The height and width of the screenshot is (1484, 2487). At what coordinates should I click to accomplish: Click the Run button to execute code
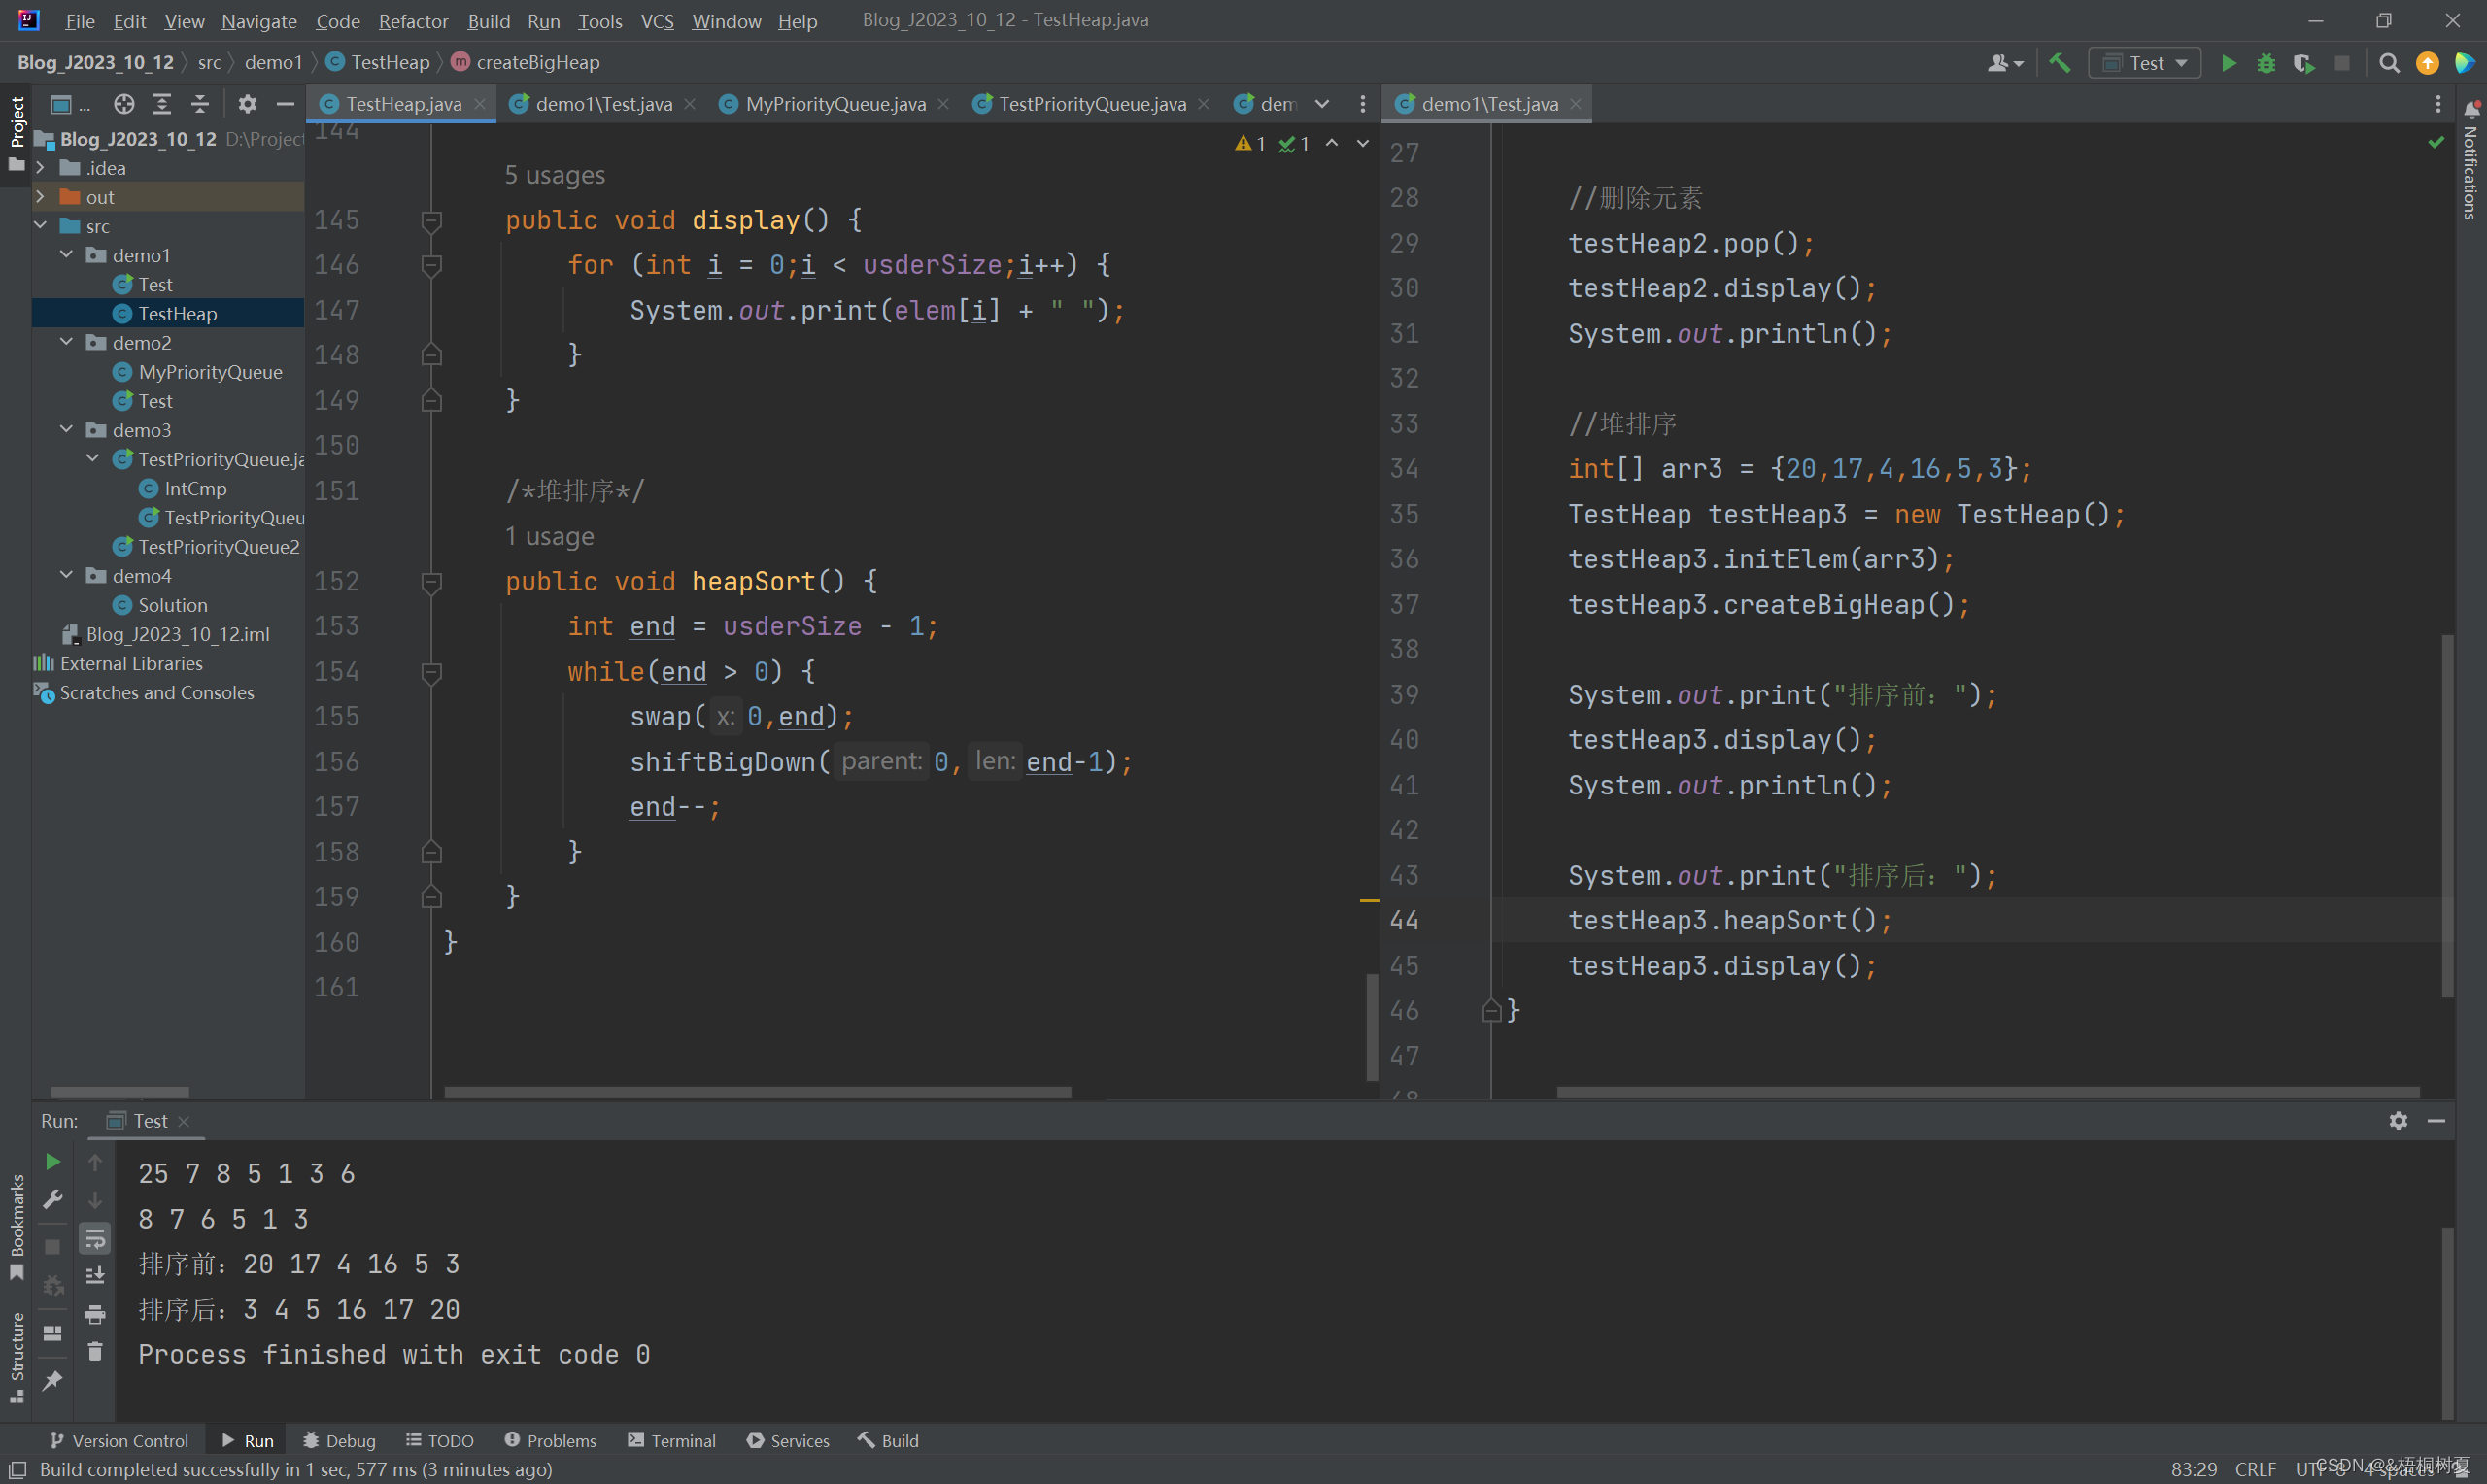click(x=2228, y=65)
